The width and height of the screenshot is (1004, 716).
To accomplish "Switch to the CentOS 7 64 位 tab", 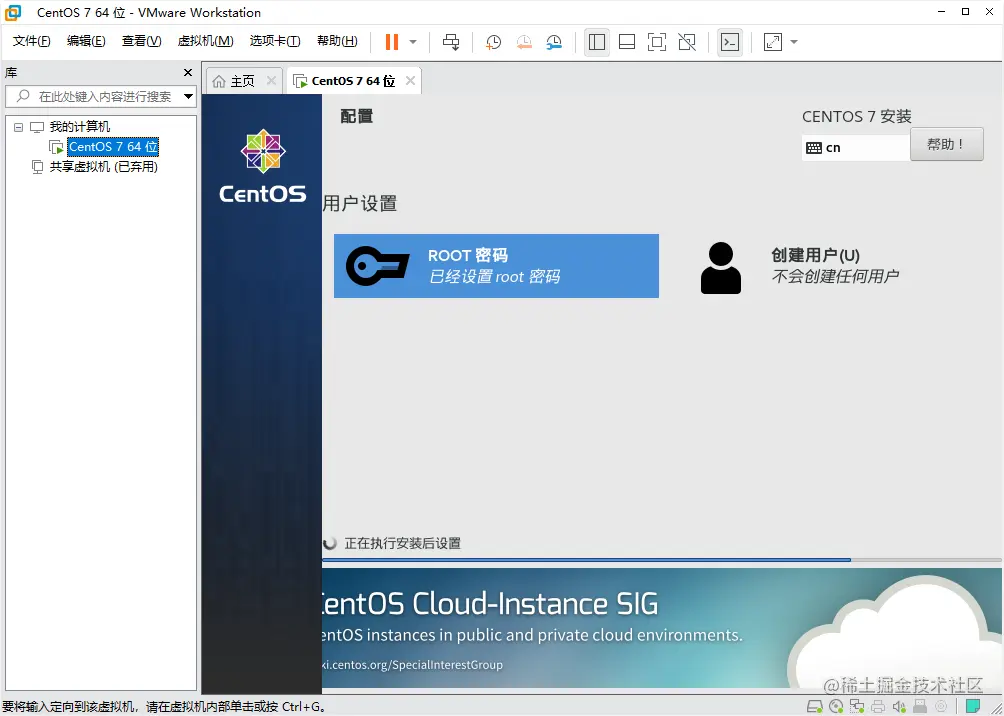I will tap(353, 81).
